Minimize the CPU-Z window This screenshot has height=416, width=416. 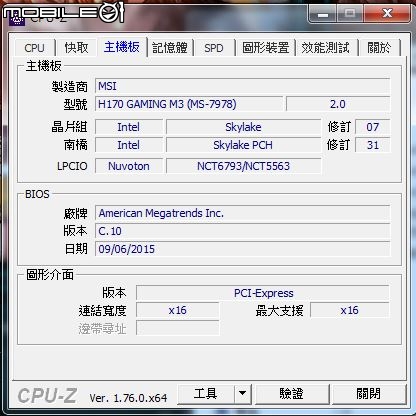click(323, 14)
